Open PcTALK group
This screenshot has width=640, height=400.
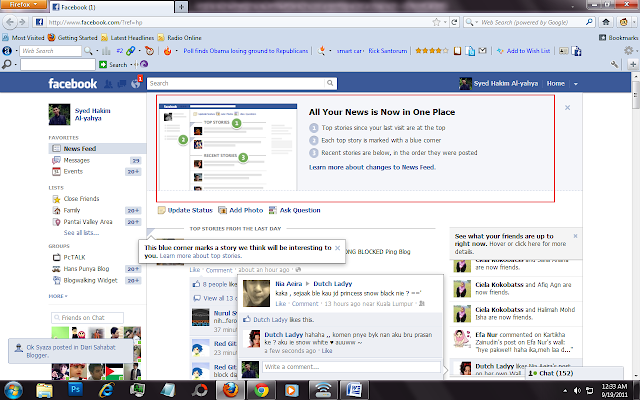74,257
